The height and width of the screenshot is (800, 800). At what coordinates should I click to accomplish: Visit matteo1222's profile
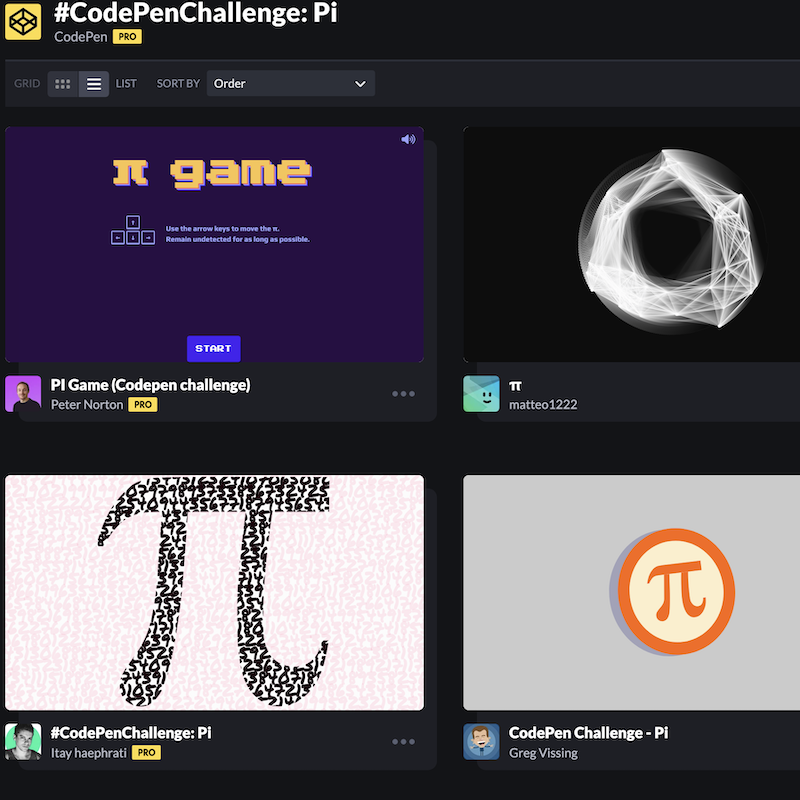coord(543,405)
